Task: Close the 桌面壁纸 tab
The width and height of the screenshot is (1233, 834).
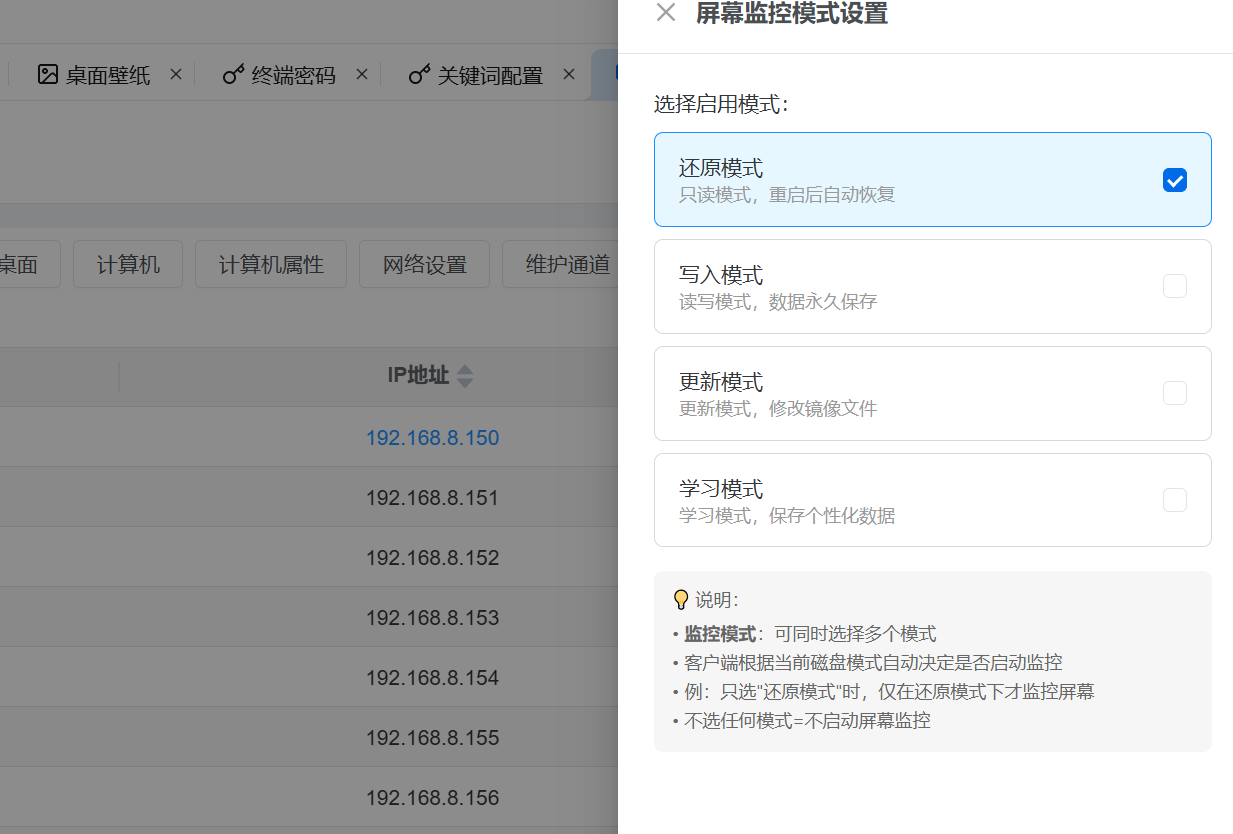Action: tap(176, 74)
